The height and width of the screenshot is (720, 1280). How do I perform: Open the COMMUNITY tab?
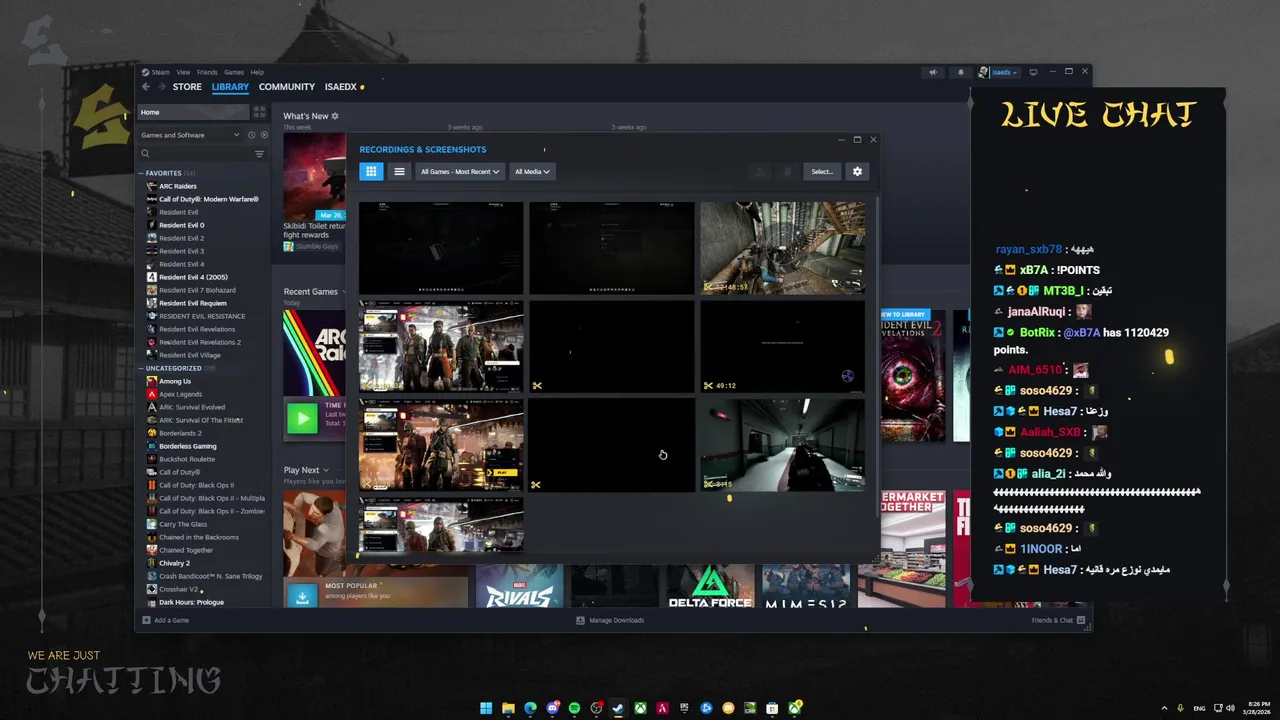[x=287, y=87]
